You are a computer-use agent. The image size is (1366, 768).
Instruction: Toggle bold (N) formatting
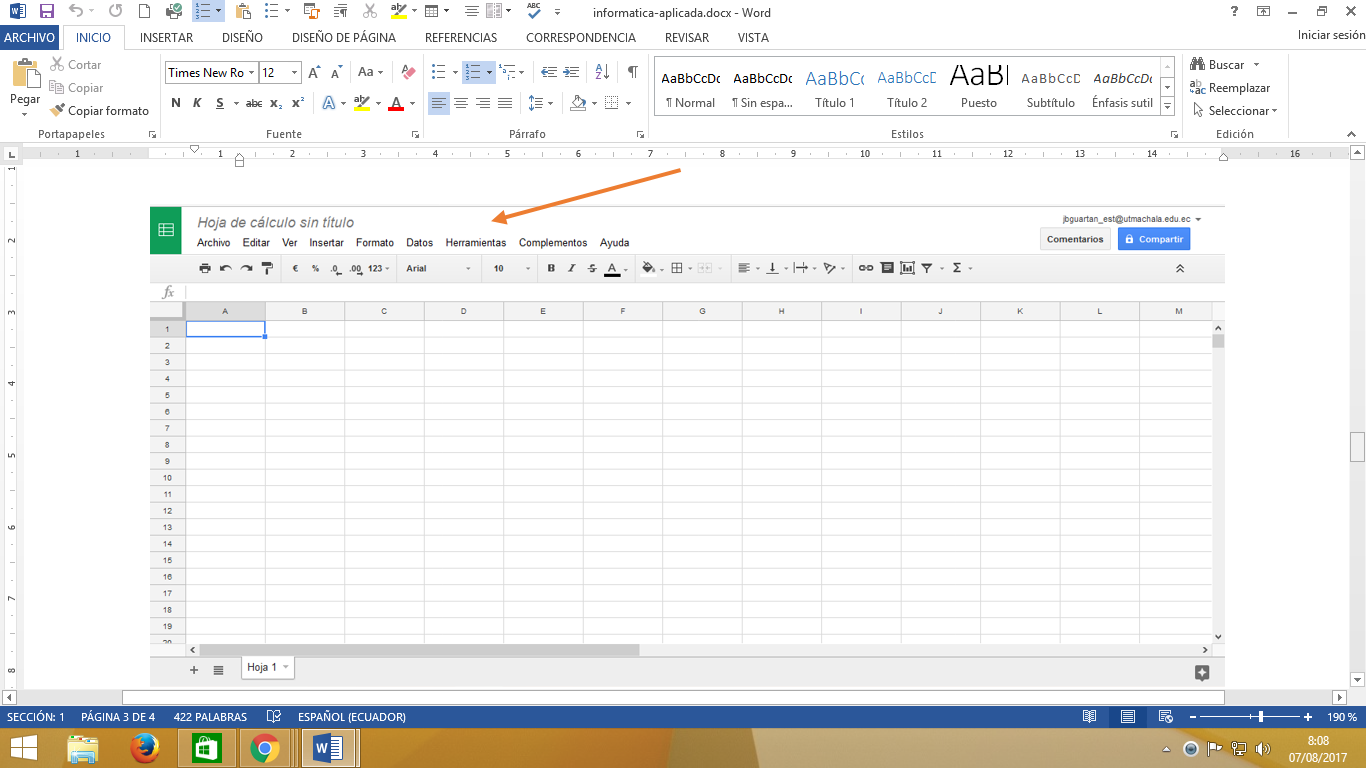click(x=176, y=103)
